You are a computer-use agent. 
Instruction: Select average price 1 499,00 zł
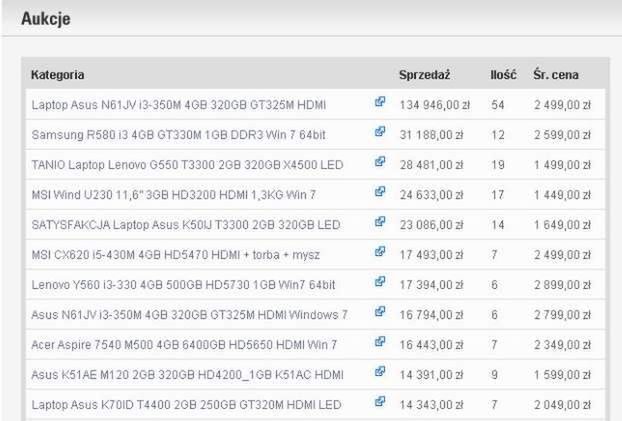pos(562,165)
